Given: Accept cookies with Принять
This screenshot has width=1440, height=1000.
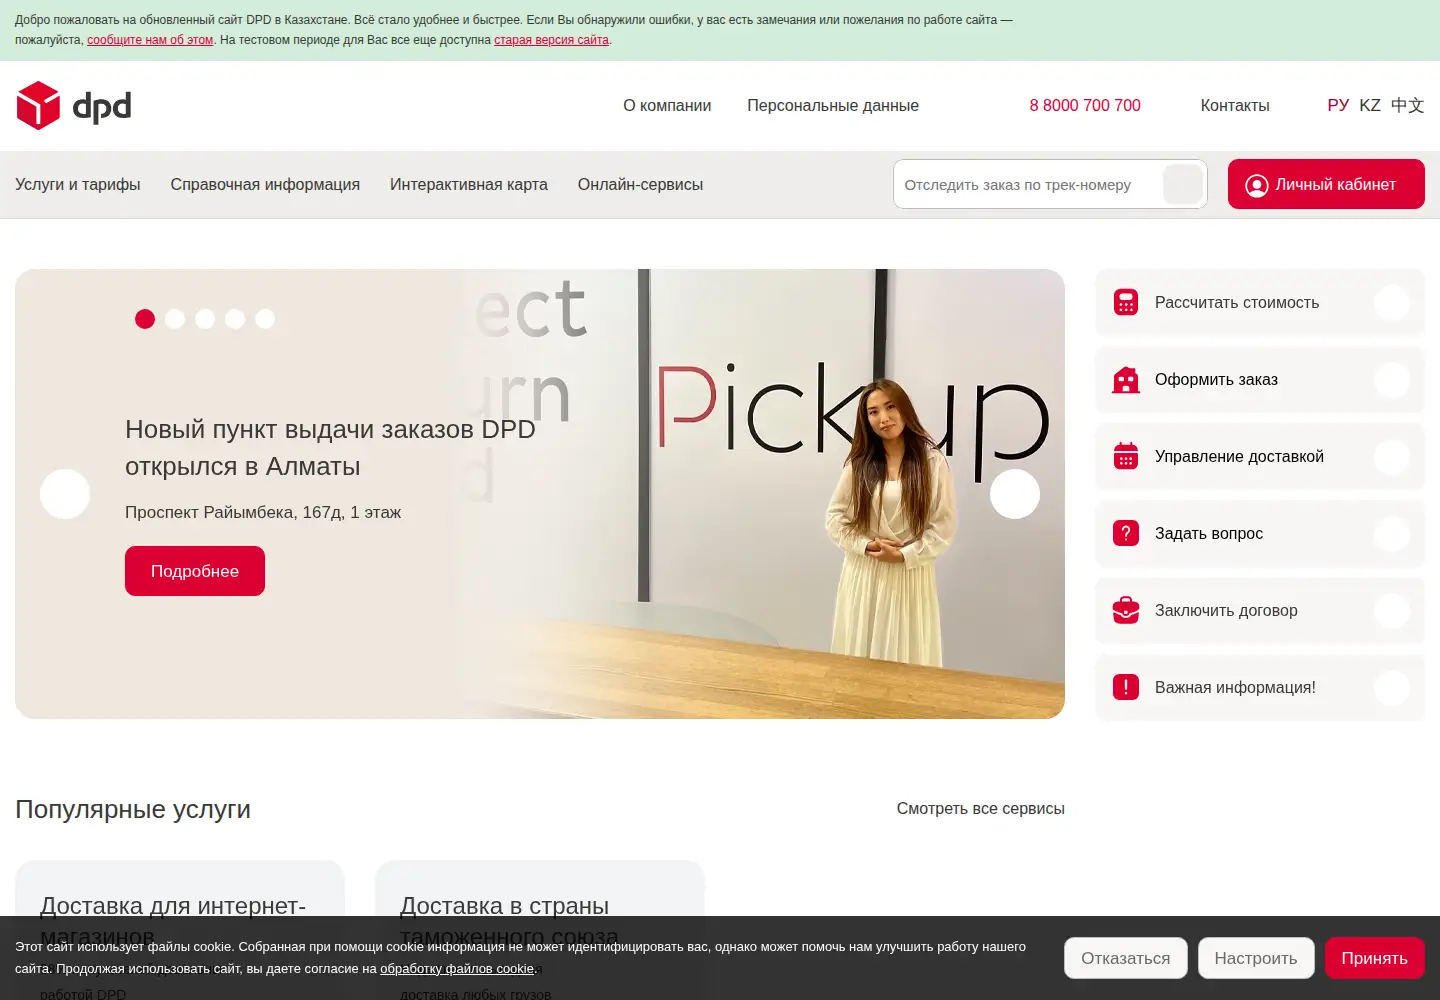Looking at the screenshot, I should pyautogui.click(x=1375, y=958).
